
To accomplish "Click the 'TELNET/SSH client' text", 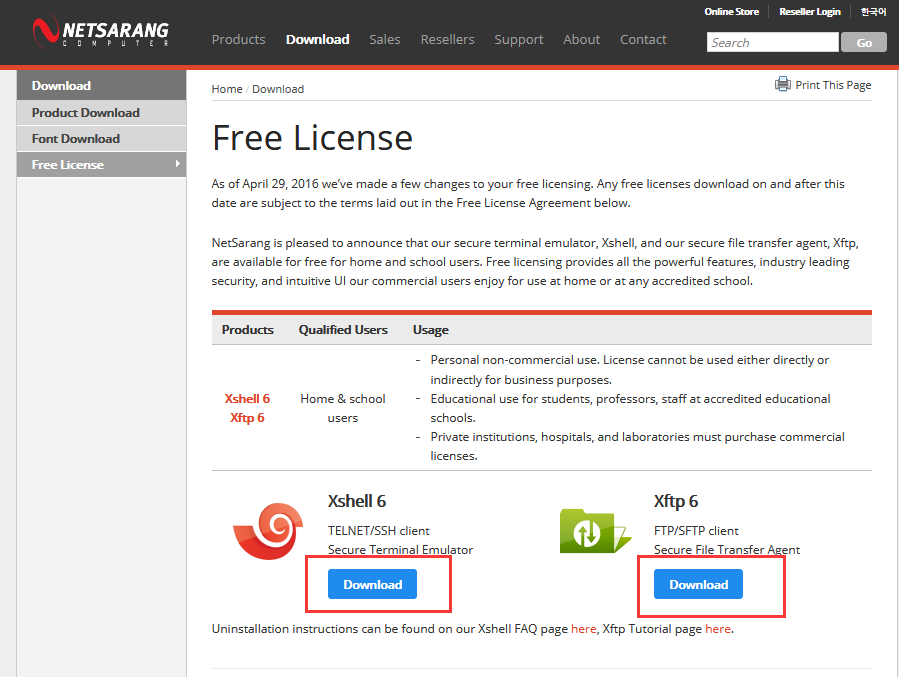I will (378, 531).
